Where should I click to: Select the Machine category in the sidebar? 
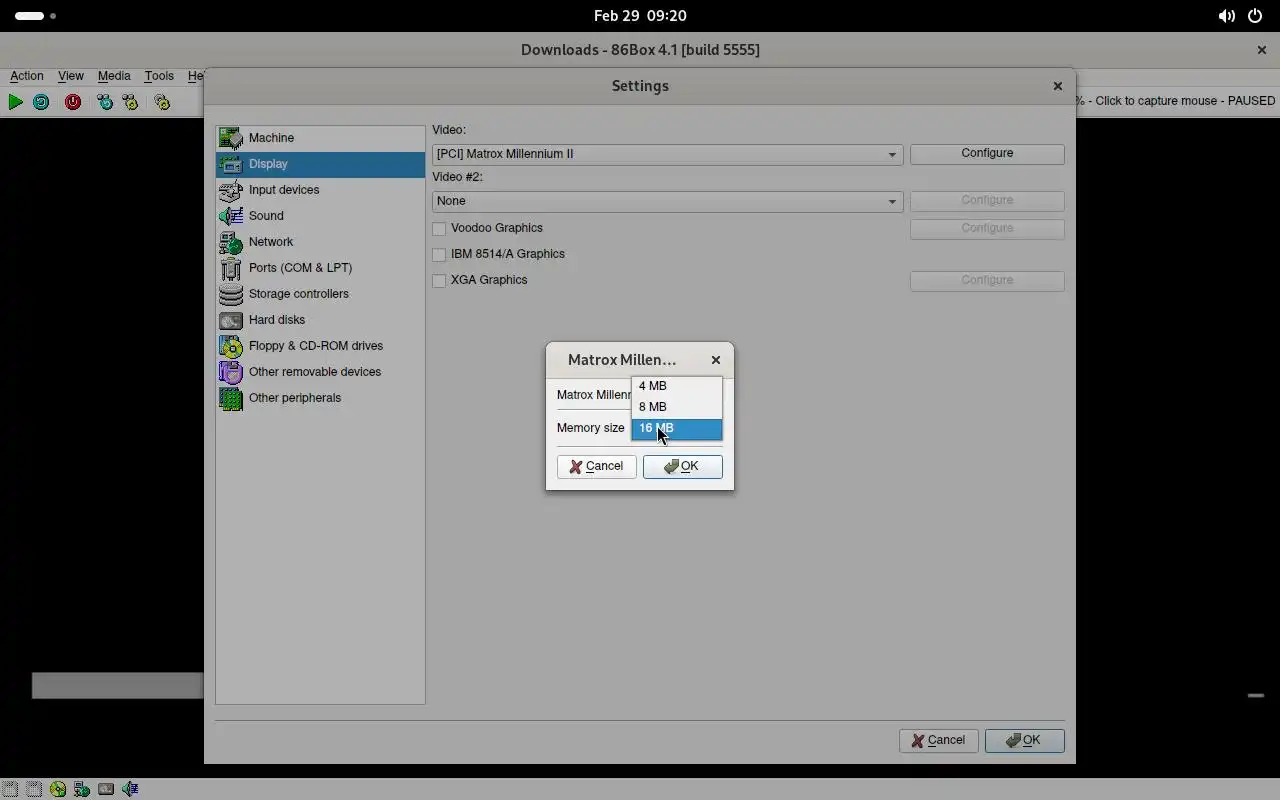tap(320, 138)
